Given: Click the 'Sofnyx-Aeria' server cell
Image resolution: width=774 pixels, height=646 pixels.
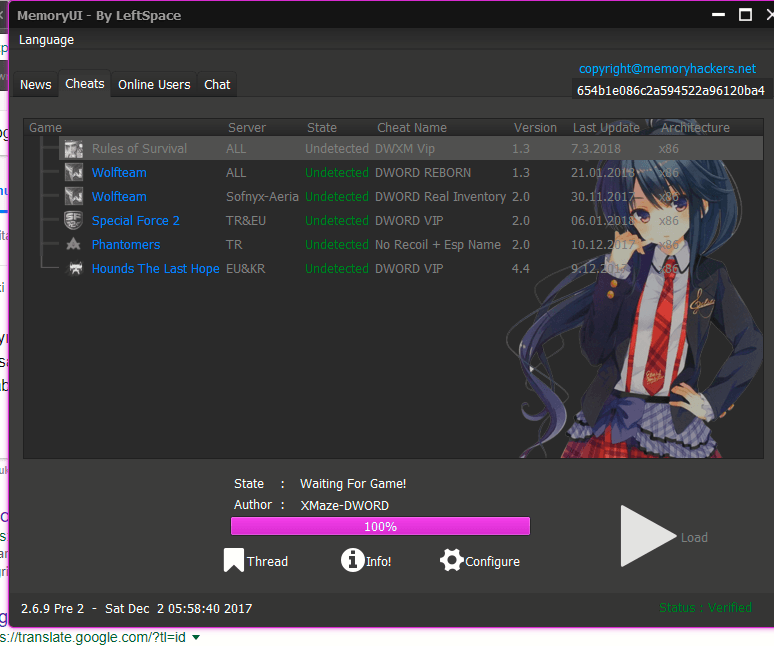Looking at the screenshot, I should click(x=262, y=197).
